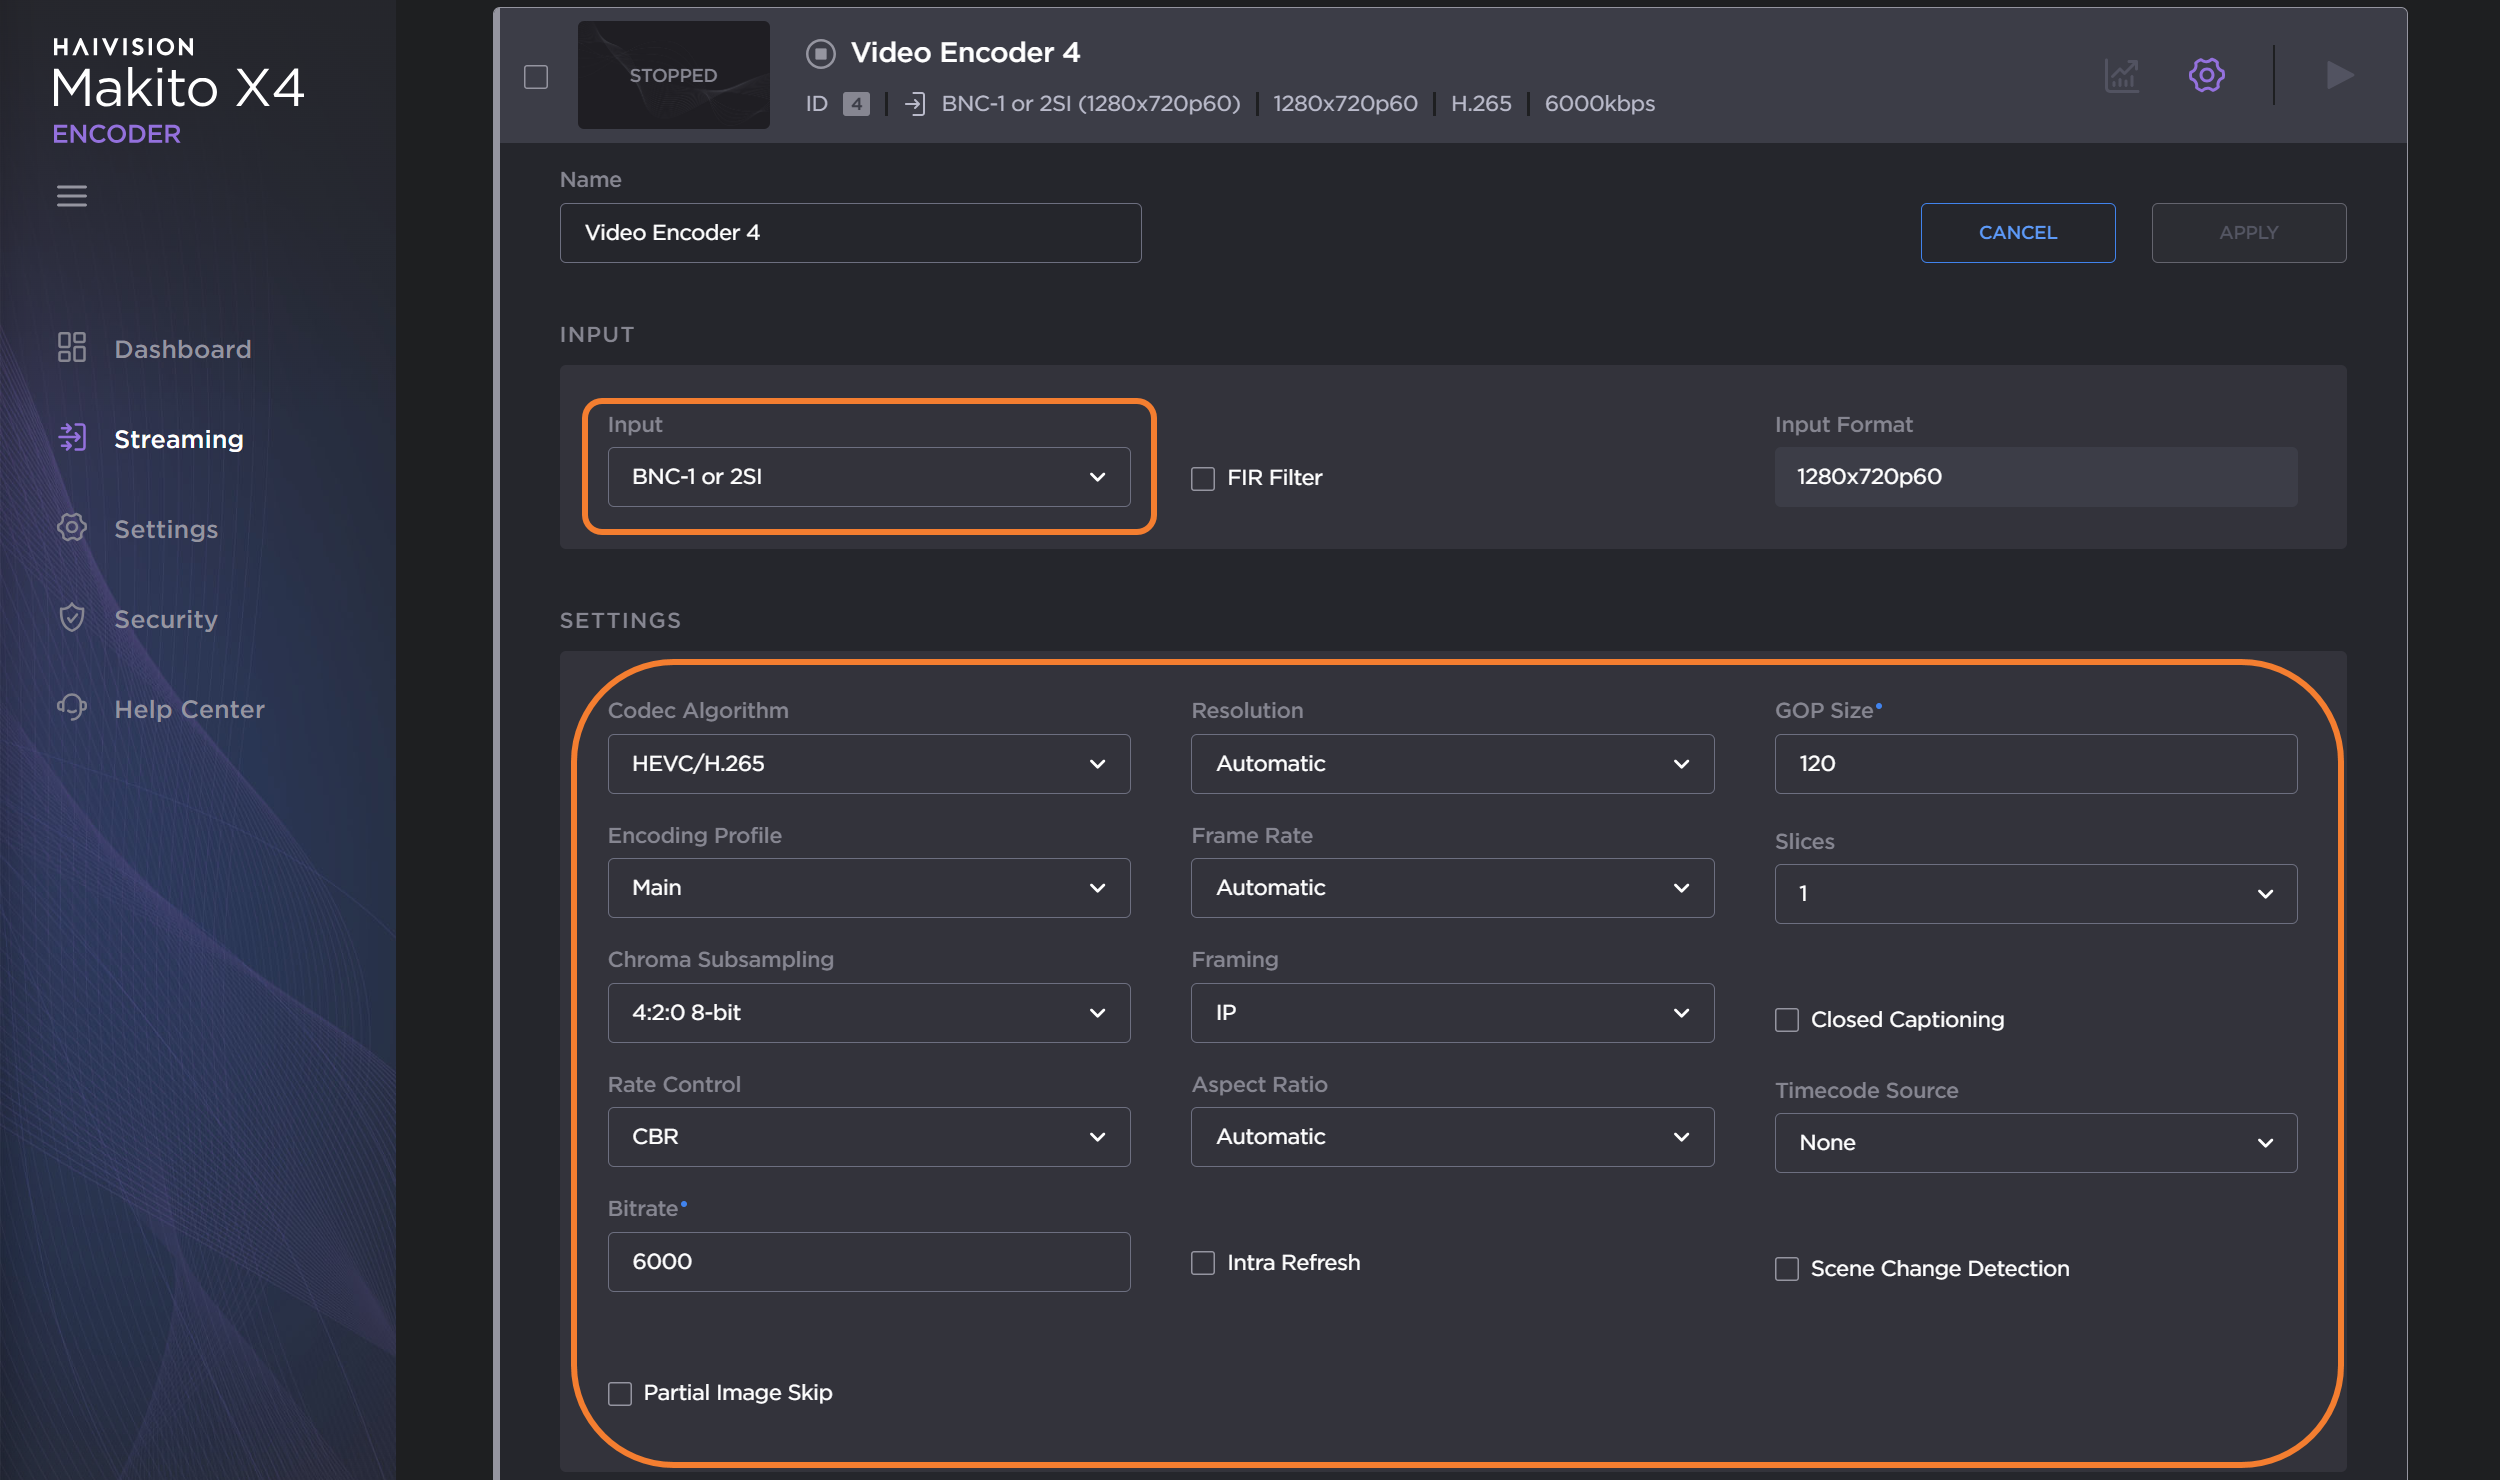Edit the Bitrate value field

(867, 1261)
